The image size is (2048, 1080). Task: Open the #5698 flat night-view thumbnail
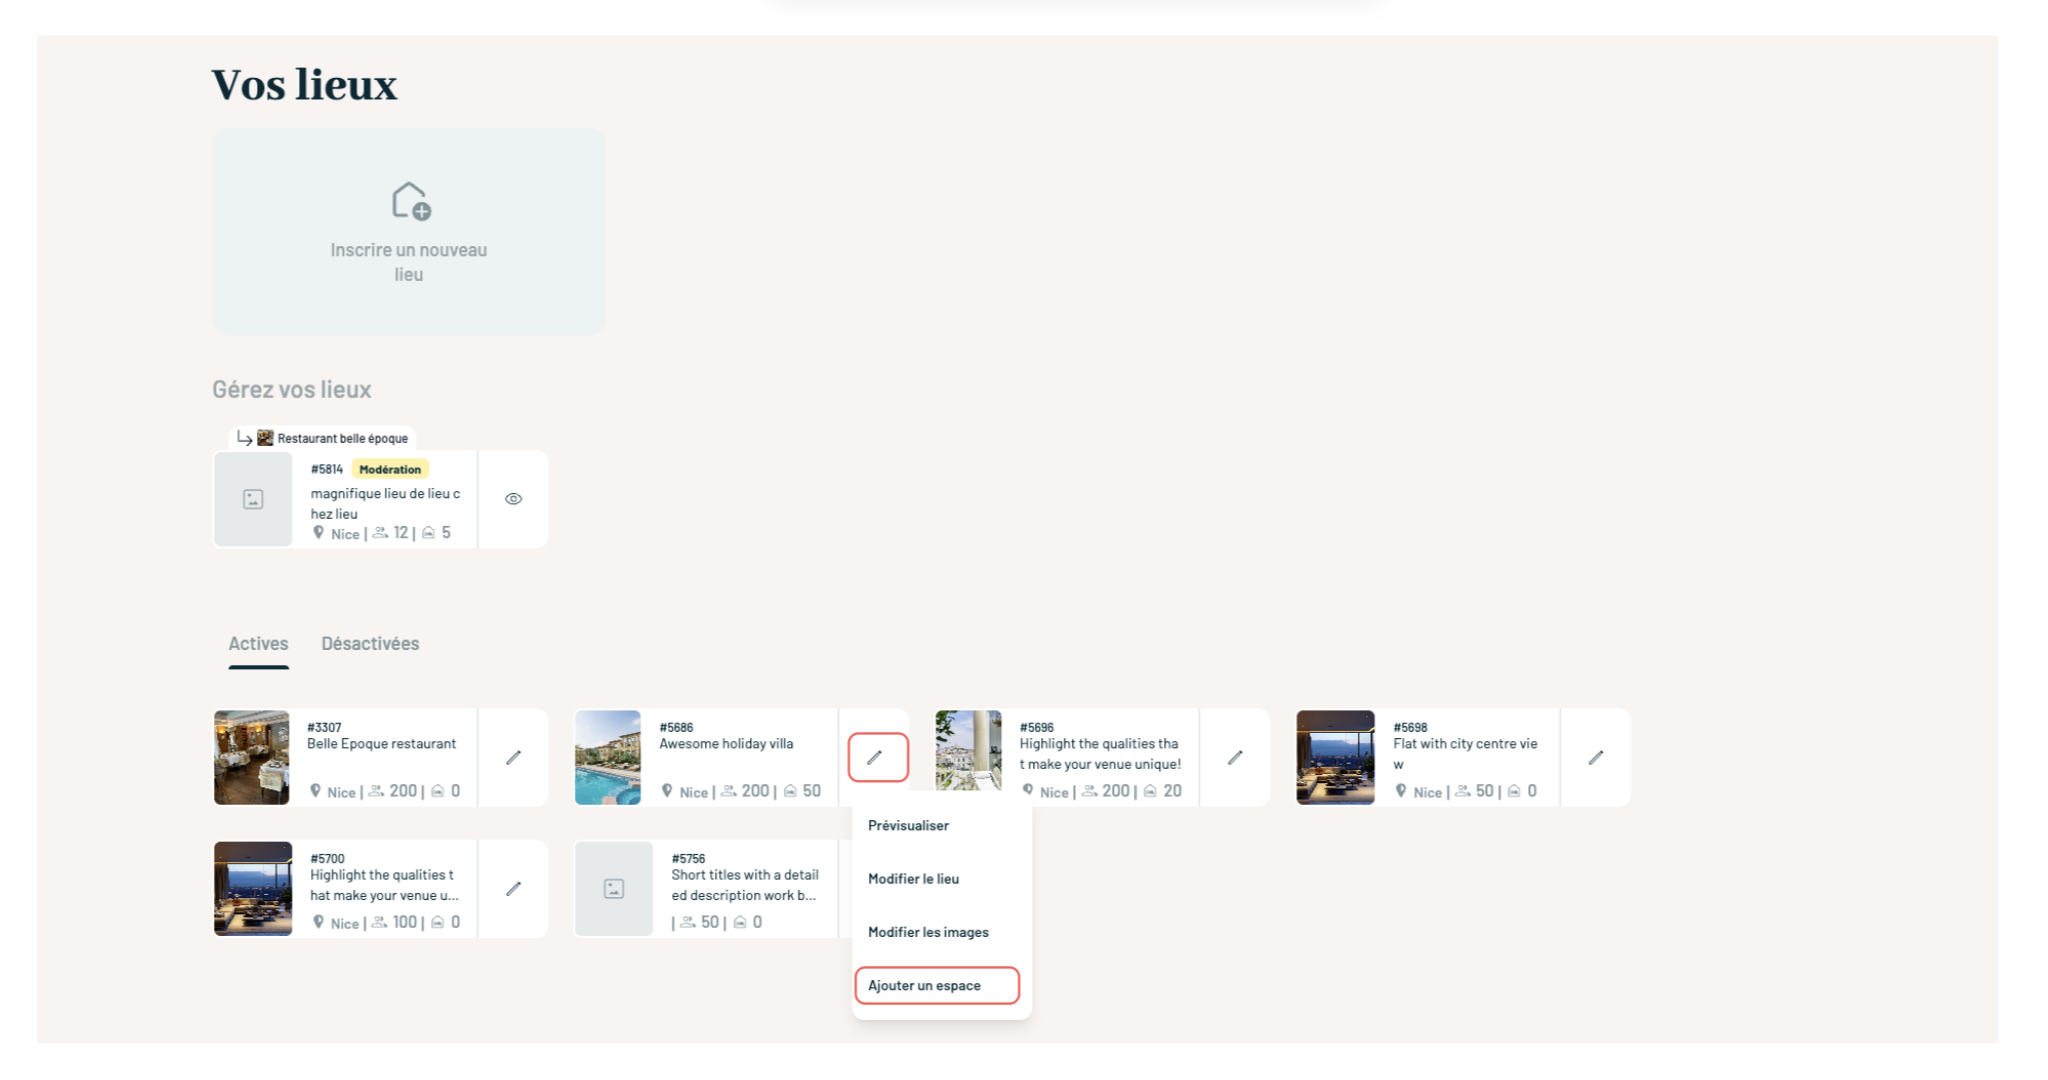click(x=1335, y=758)
